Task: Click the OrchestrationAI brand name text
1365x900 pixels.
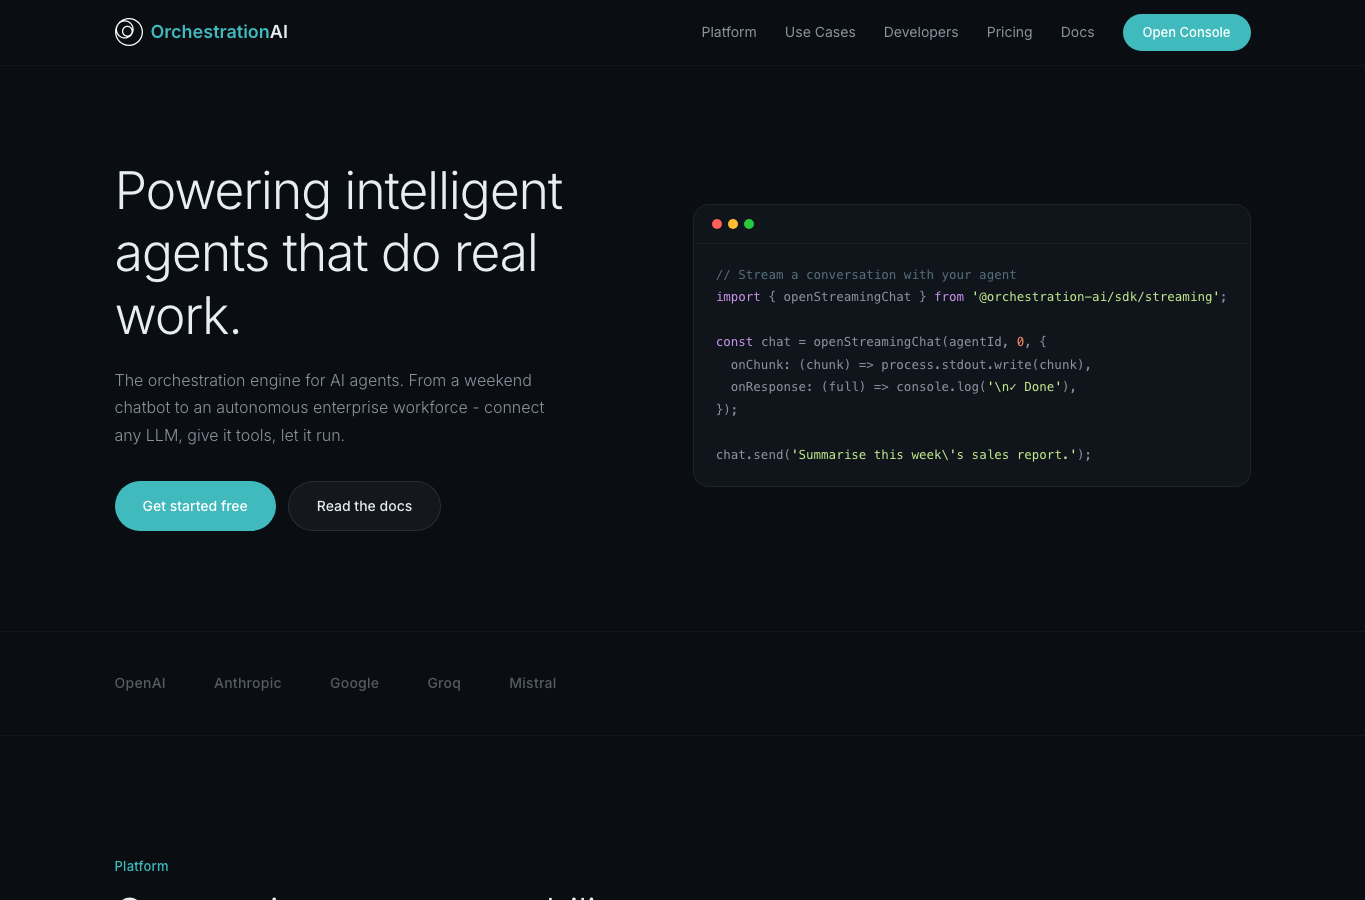Action: point(219,32)
